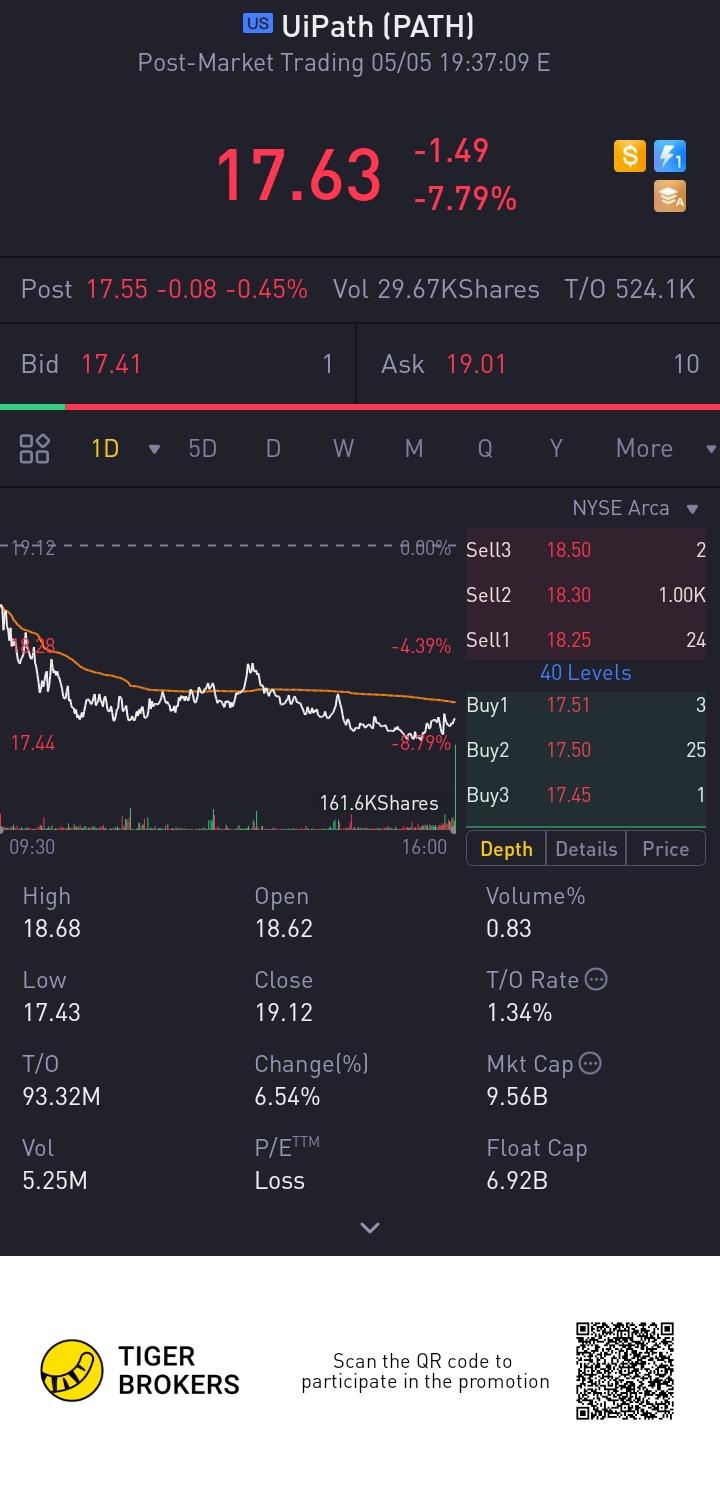Image resolution: width=720 pixels, height=1486 pixels.
Task: Select the Price tab
Action: 666,849
